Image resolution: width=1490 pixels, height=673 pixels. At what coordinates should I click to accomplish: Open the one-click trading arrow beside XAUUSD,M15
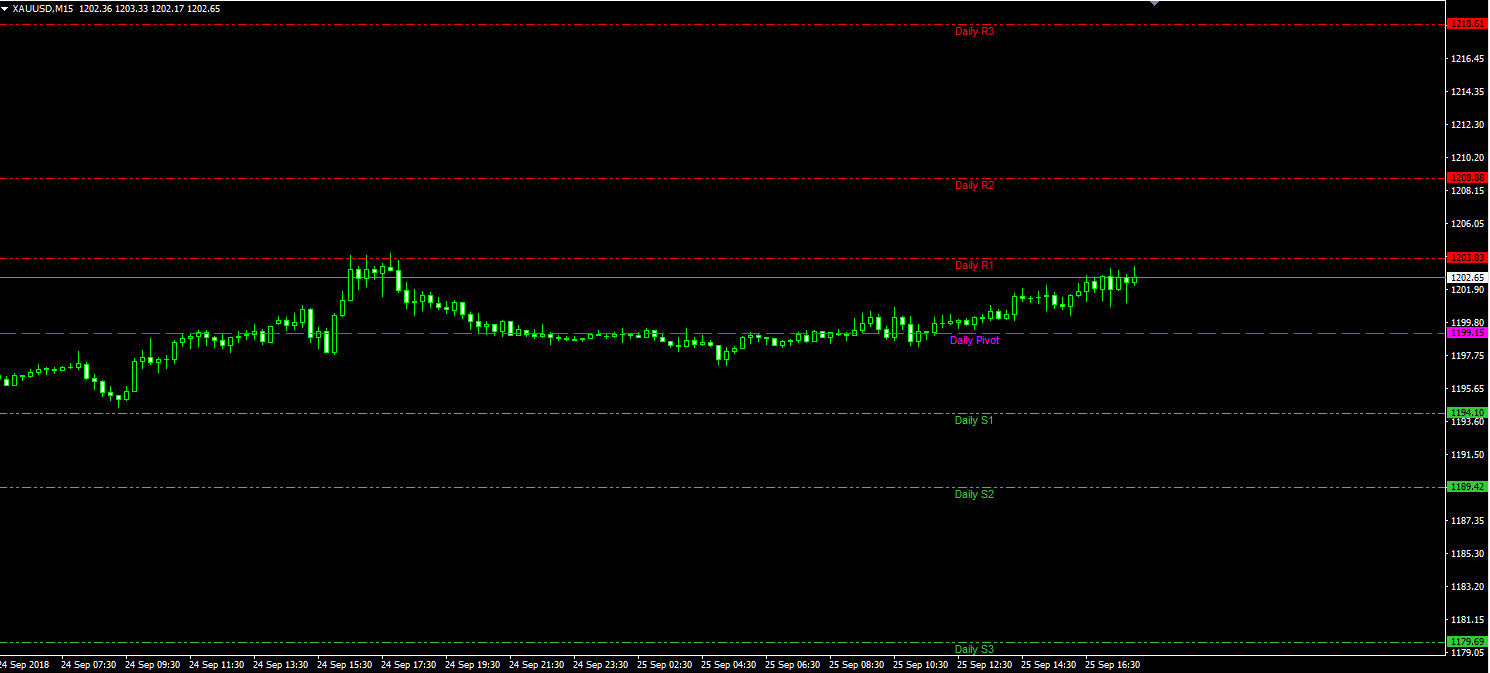[x=5, y=8]
